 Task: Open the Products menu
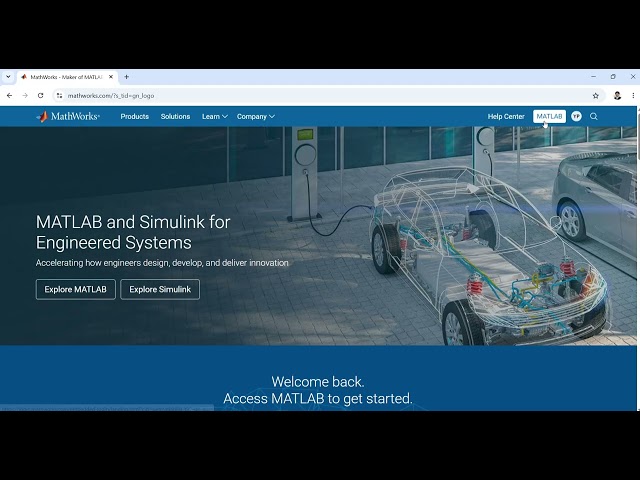(x=135, y=116)
